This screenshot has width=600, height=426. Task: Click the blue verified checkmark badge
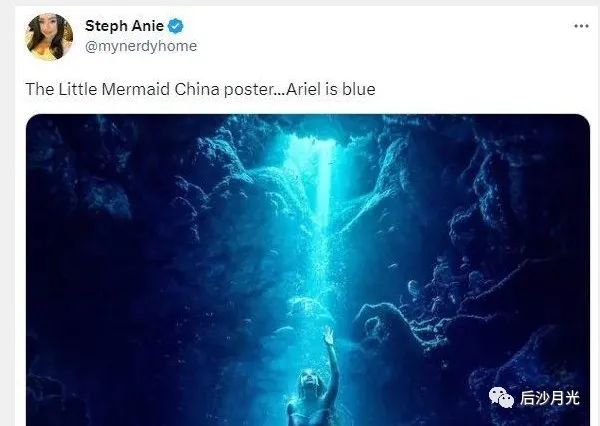[176, 26]
